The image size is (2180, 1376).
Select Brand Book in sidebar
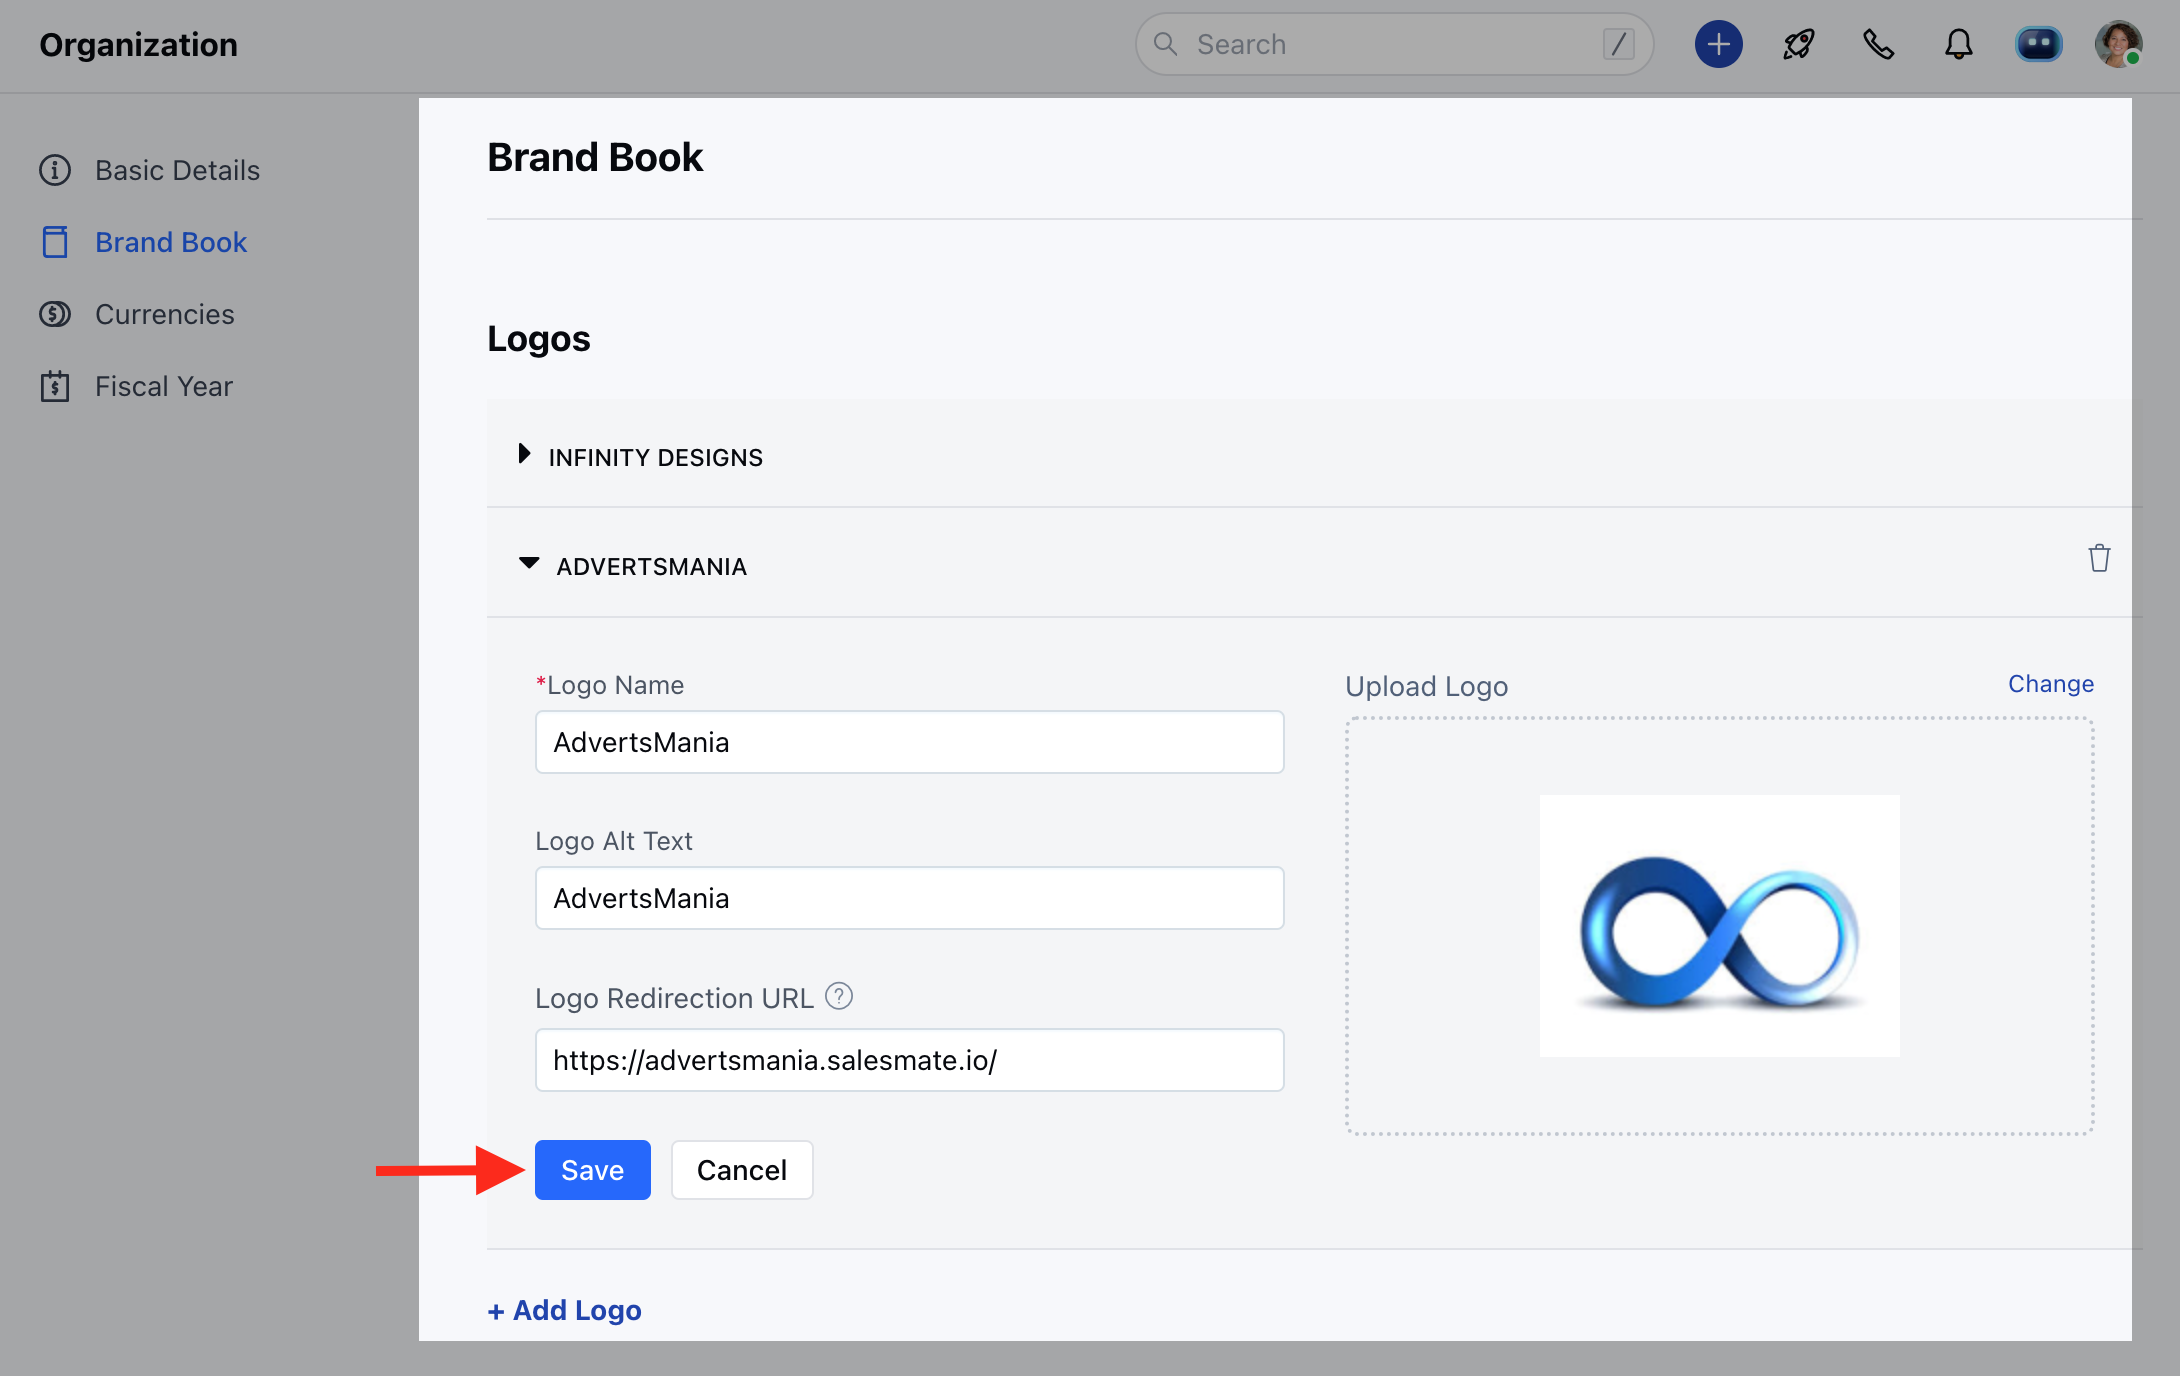[170, 242]
